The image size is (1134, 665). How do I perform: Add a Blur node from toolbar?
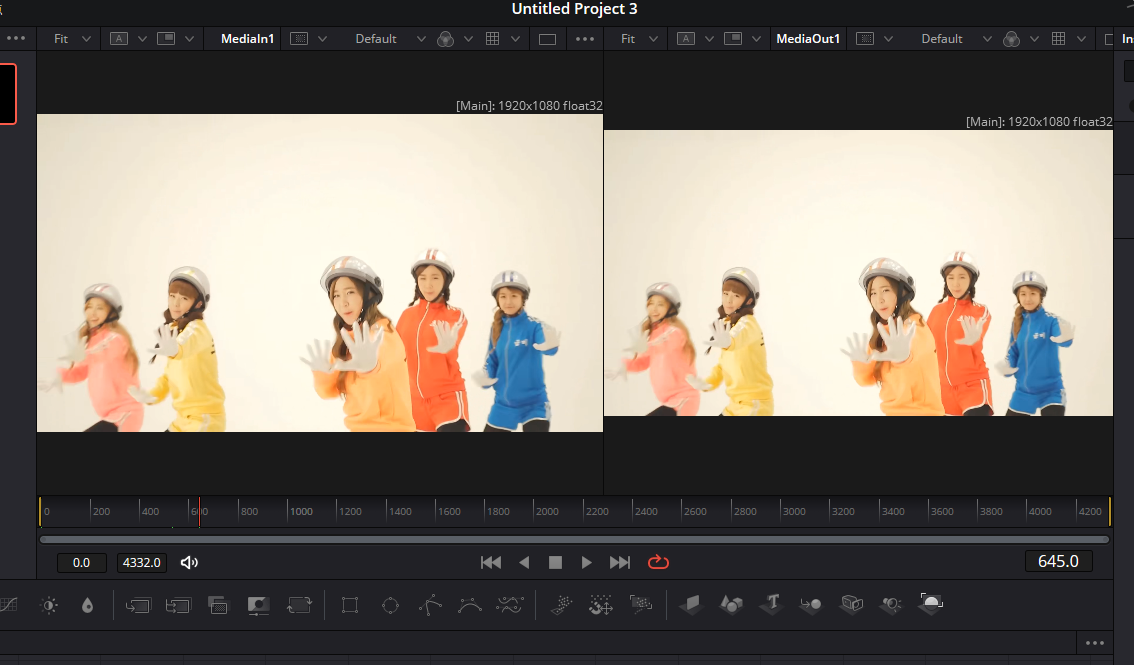pyautogui.click(x=87, y=605)
